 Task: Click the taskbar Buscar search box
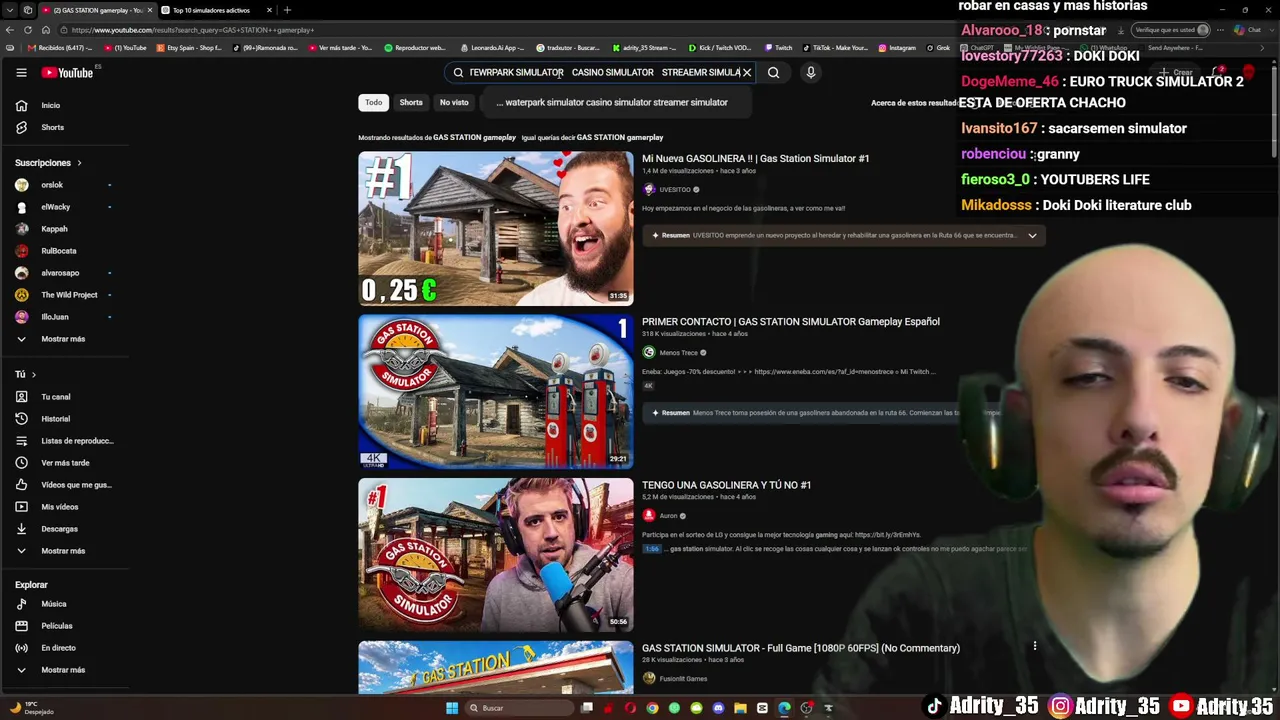[x=517, y=708]
